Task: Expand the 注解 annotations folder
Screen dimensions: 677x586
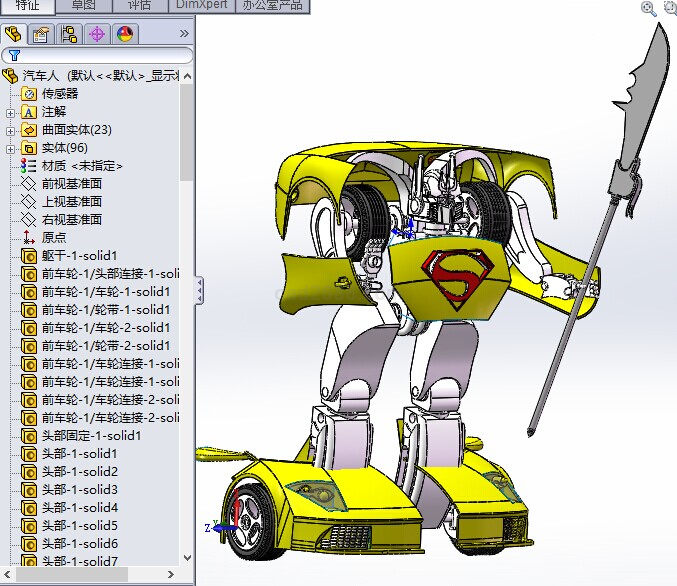Action: click(x=11, y=112)
